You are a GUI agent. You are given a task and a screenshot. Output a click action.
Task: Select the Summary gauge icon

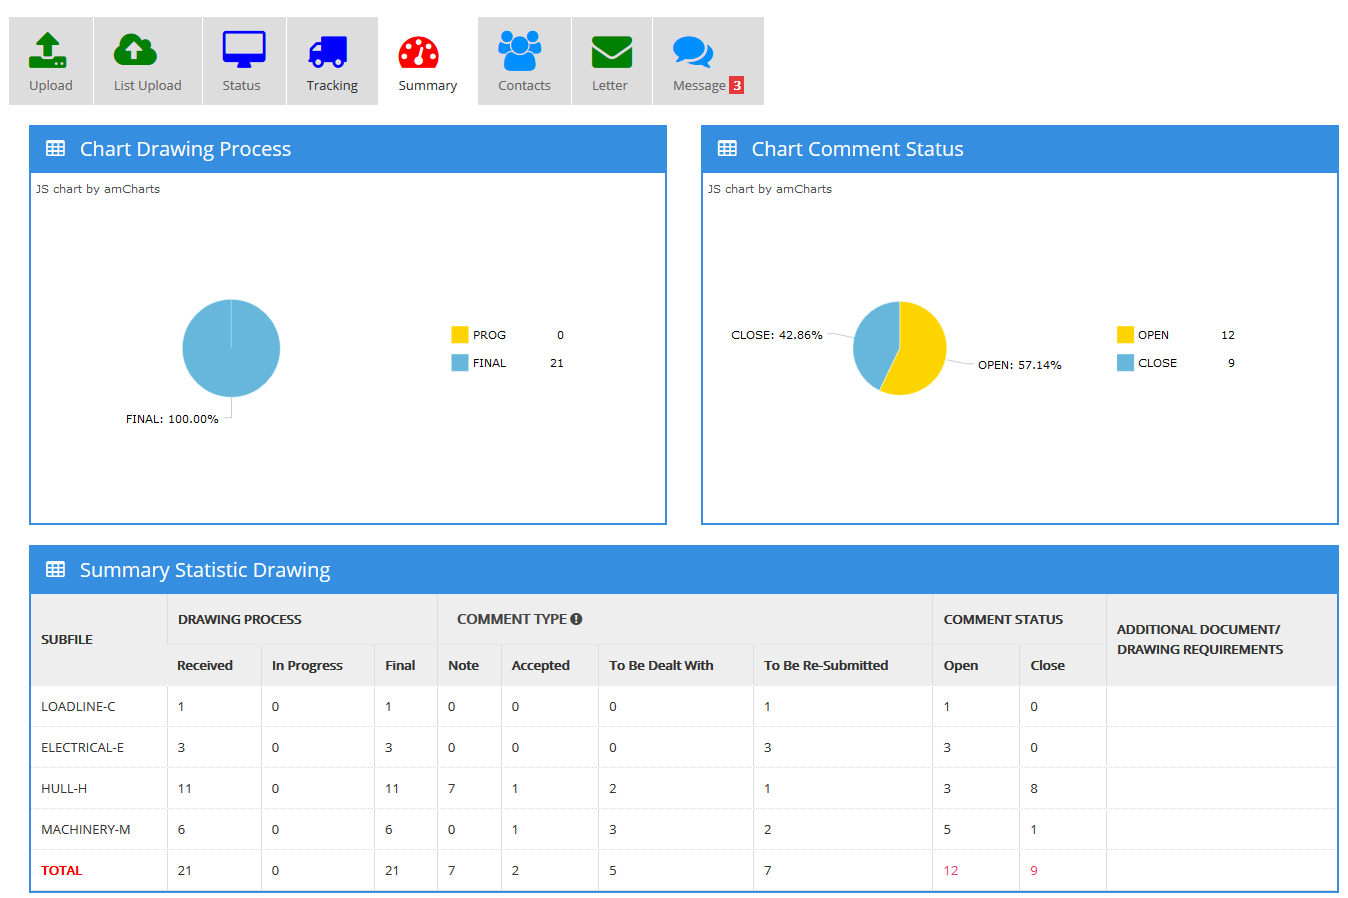tap(418, 53)
